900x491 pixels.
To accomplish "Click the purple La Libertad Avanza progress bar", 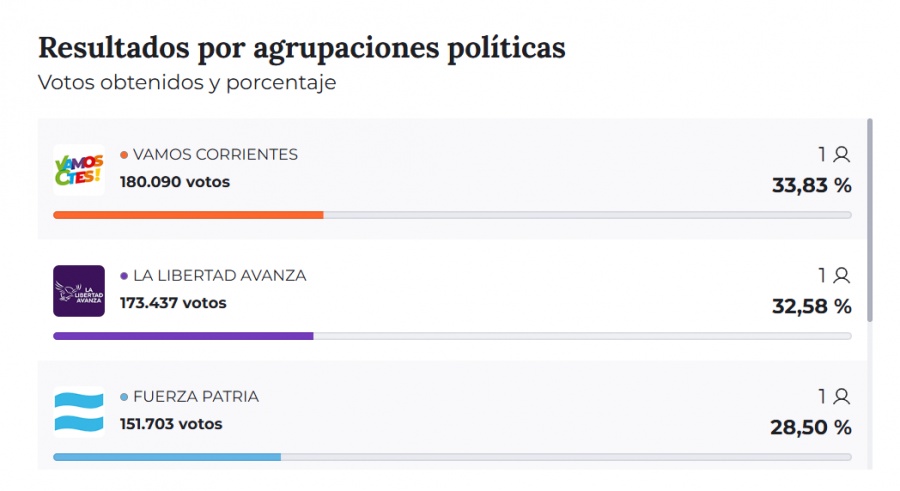I will coord(183,335).
